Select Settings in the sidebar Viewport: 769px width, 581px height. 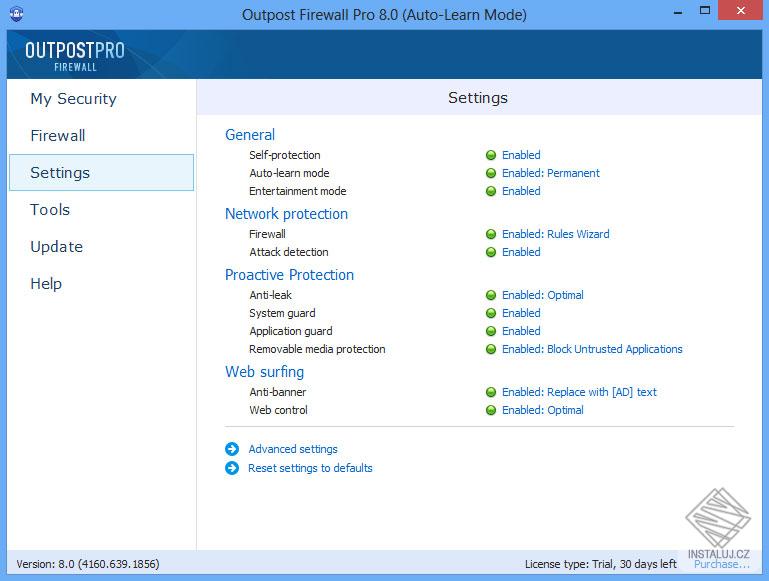(102, 173)
